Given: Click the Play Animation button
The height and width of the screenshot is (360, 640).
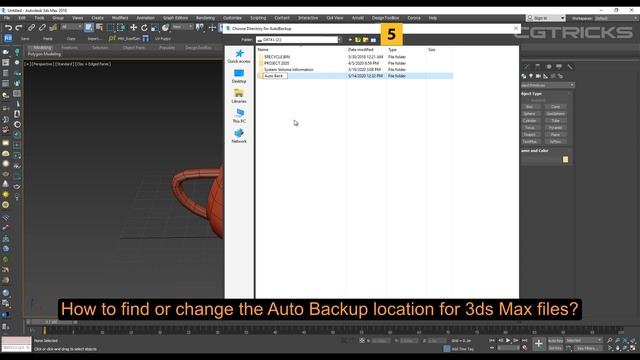Looking at the screenshot, I should (508, 340).
